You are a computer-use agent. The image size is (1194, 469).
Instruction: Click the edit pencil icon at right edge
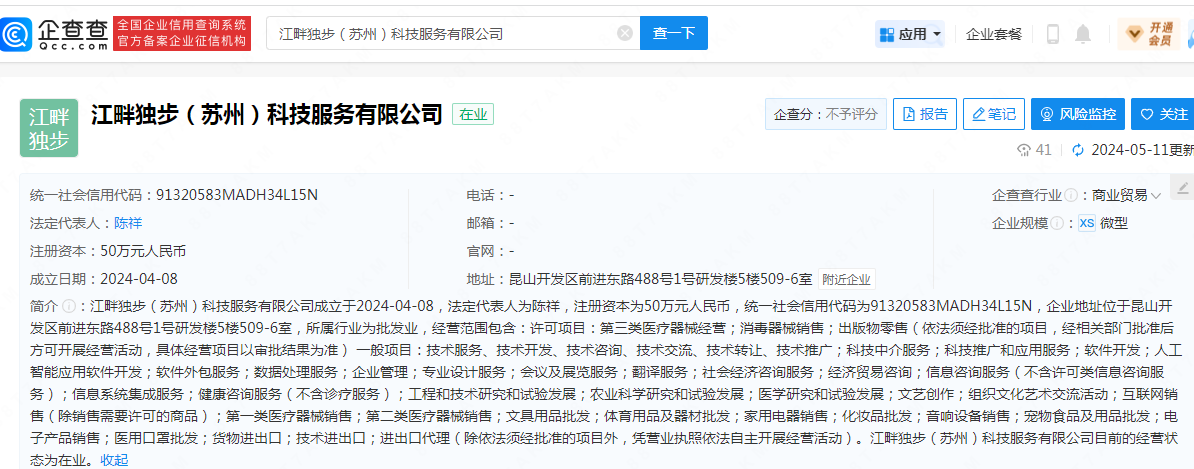(x=1183, y=187)
